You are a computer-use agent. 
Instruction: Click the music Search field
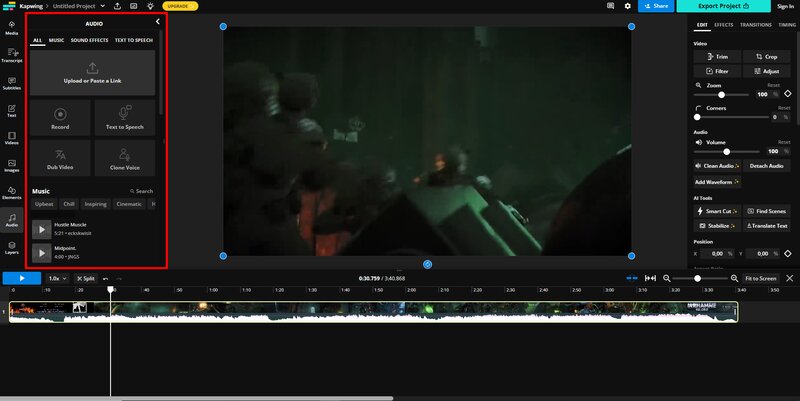point(141,191)
